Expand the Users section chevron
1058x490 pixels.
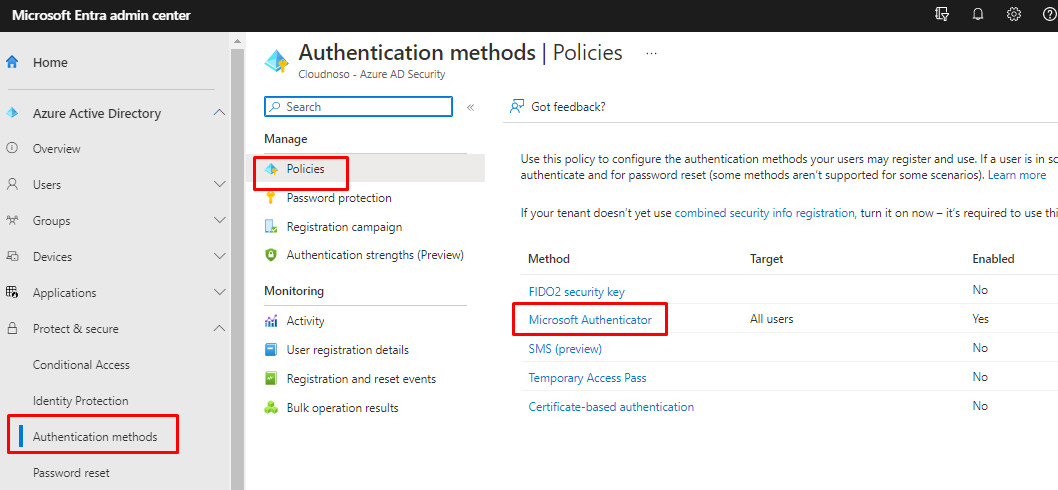click(x=220, y=185)
